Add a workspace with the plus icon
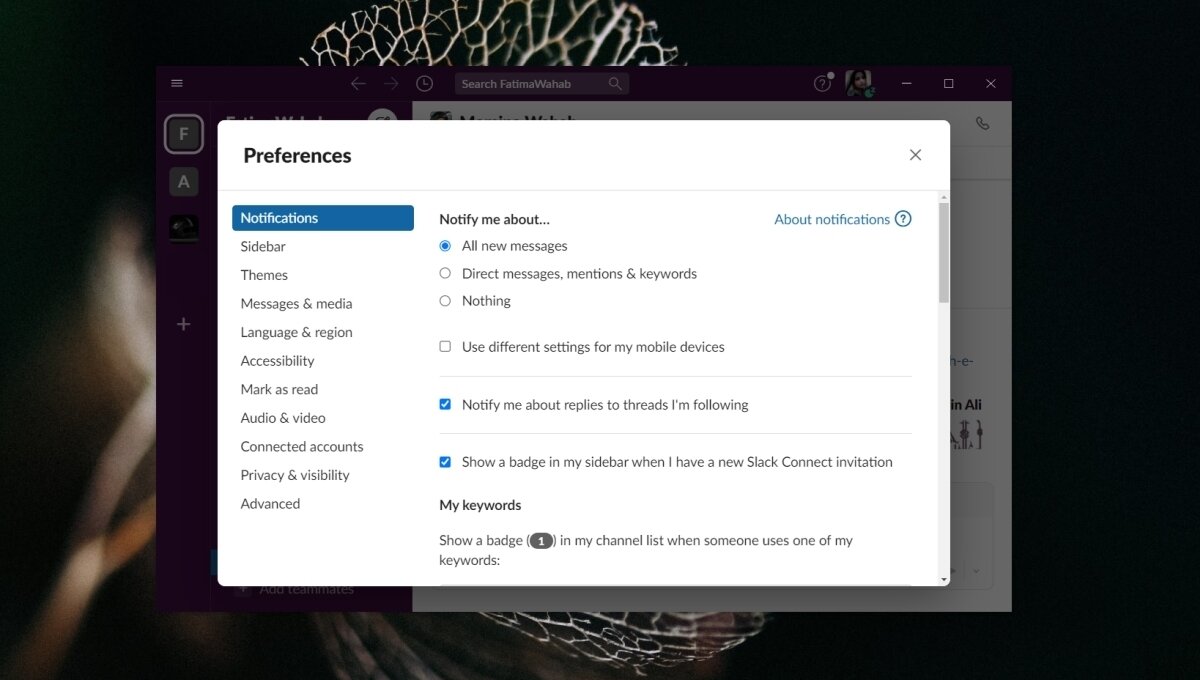Image resolution: width=1200 pixels, height=680 pixels. [183, 324]
